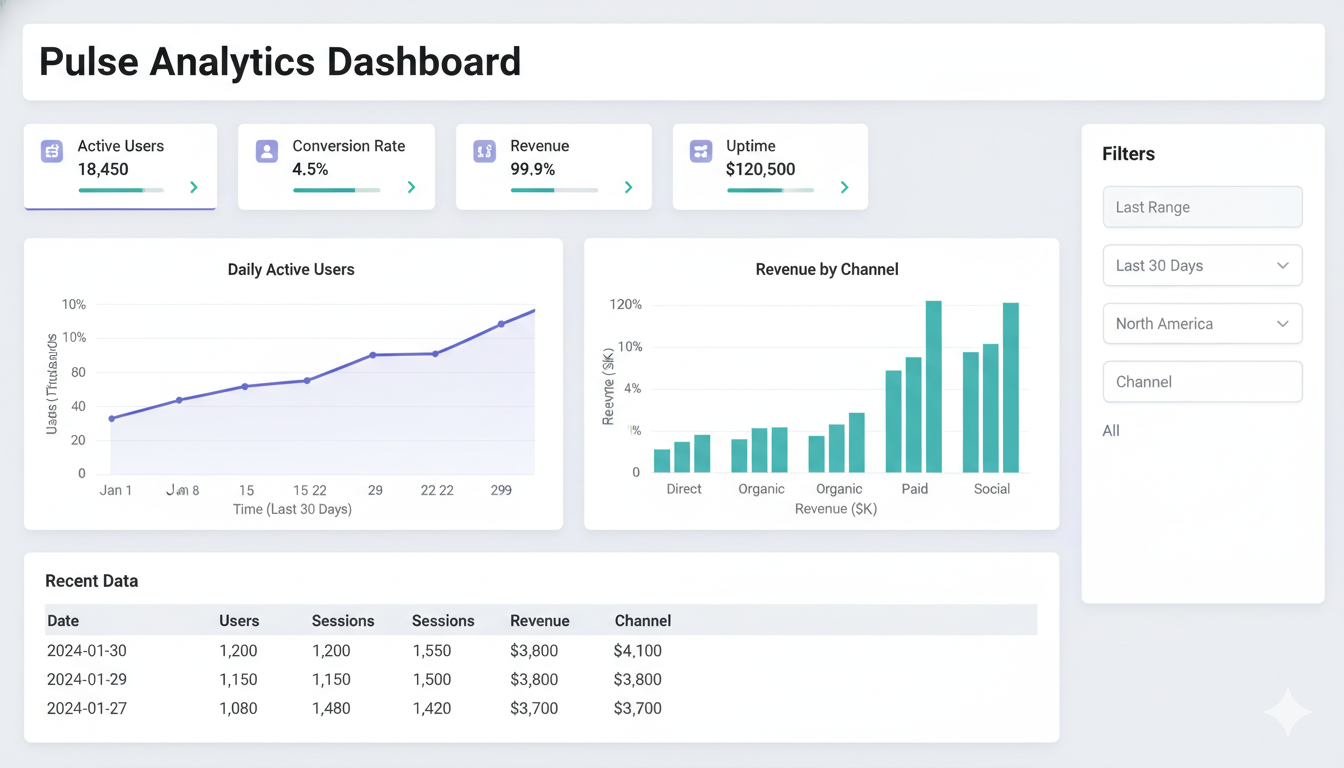Click the Conversion Rate chevron arrow

411,187
